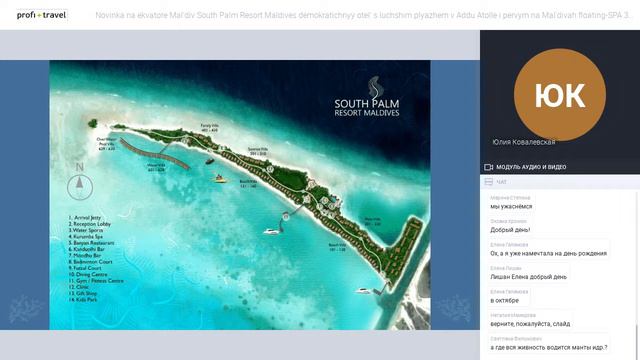Select the Модуль аудио и видео header
The height and width of the screenshot is (360, 640).
pos(531,167)
